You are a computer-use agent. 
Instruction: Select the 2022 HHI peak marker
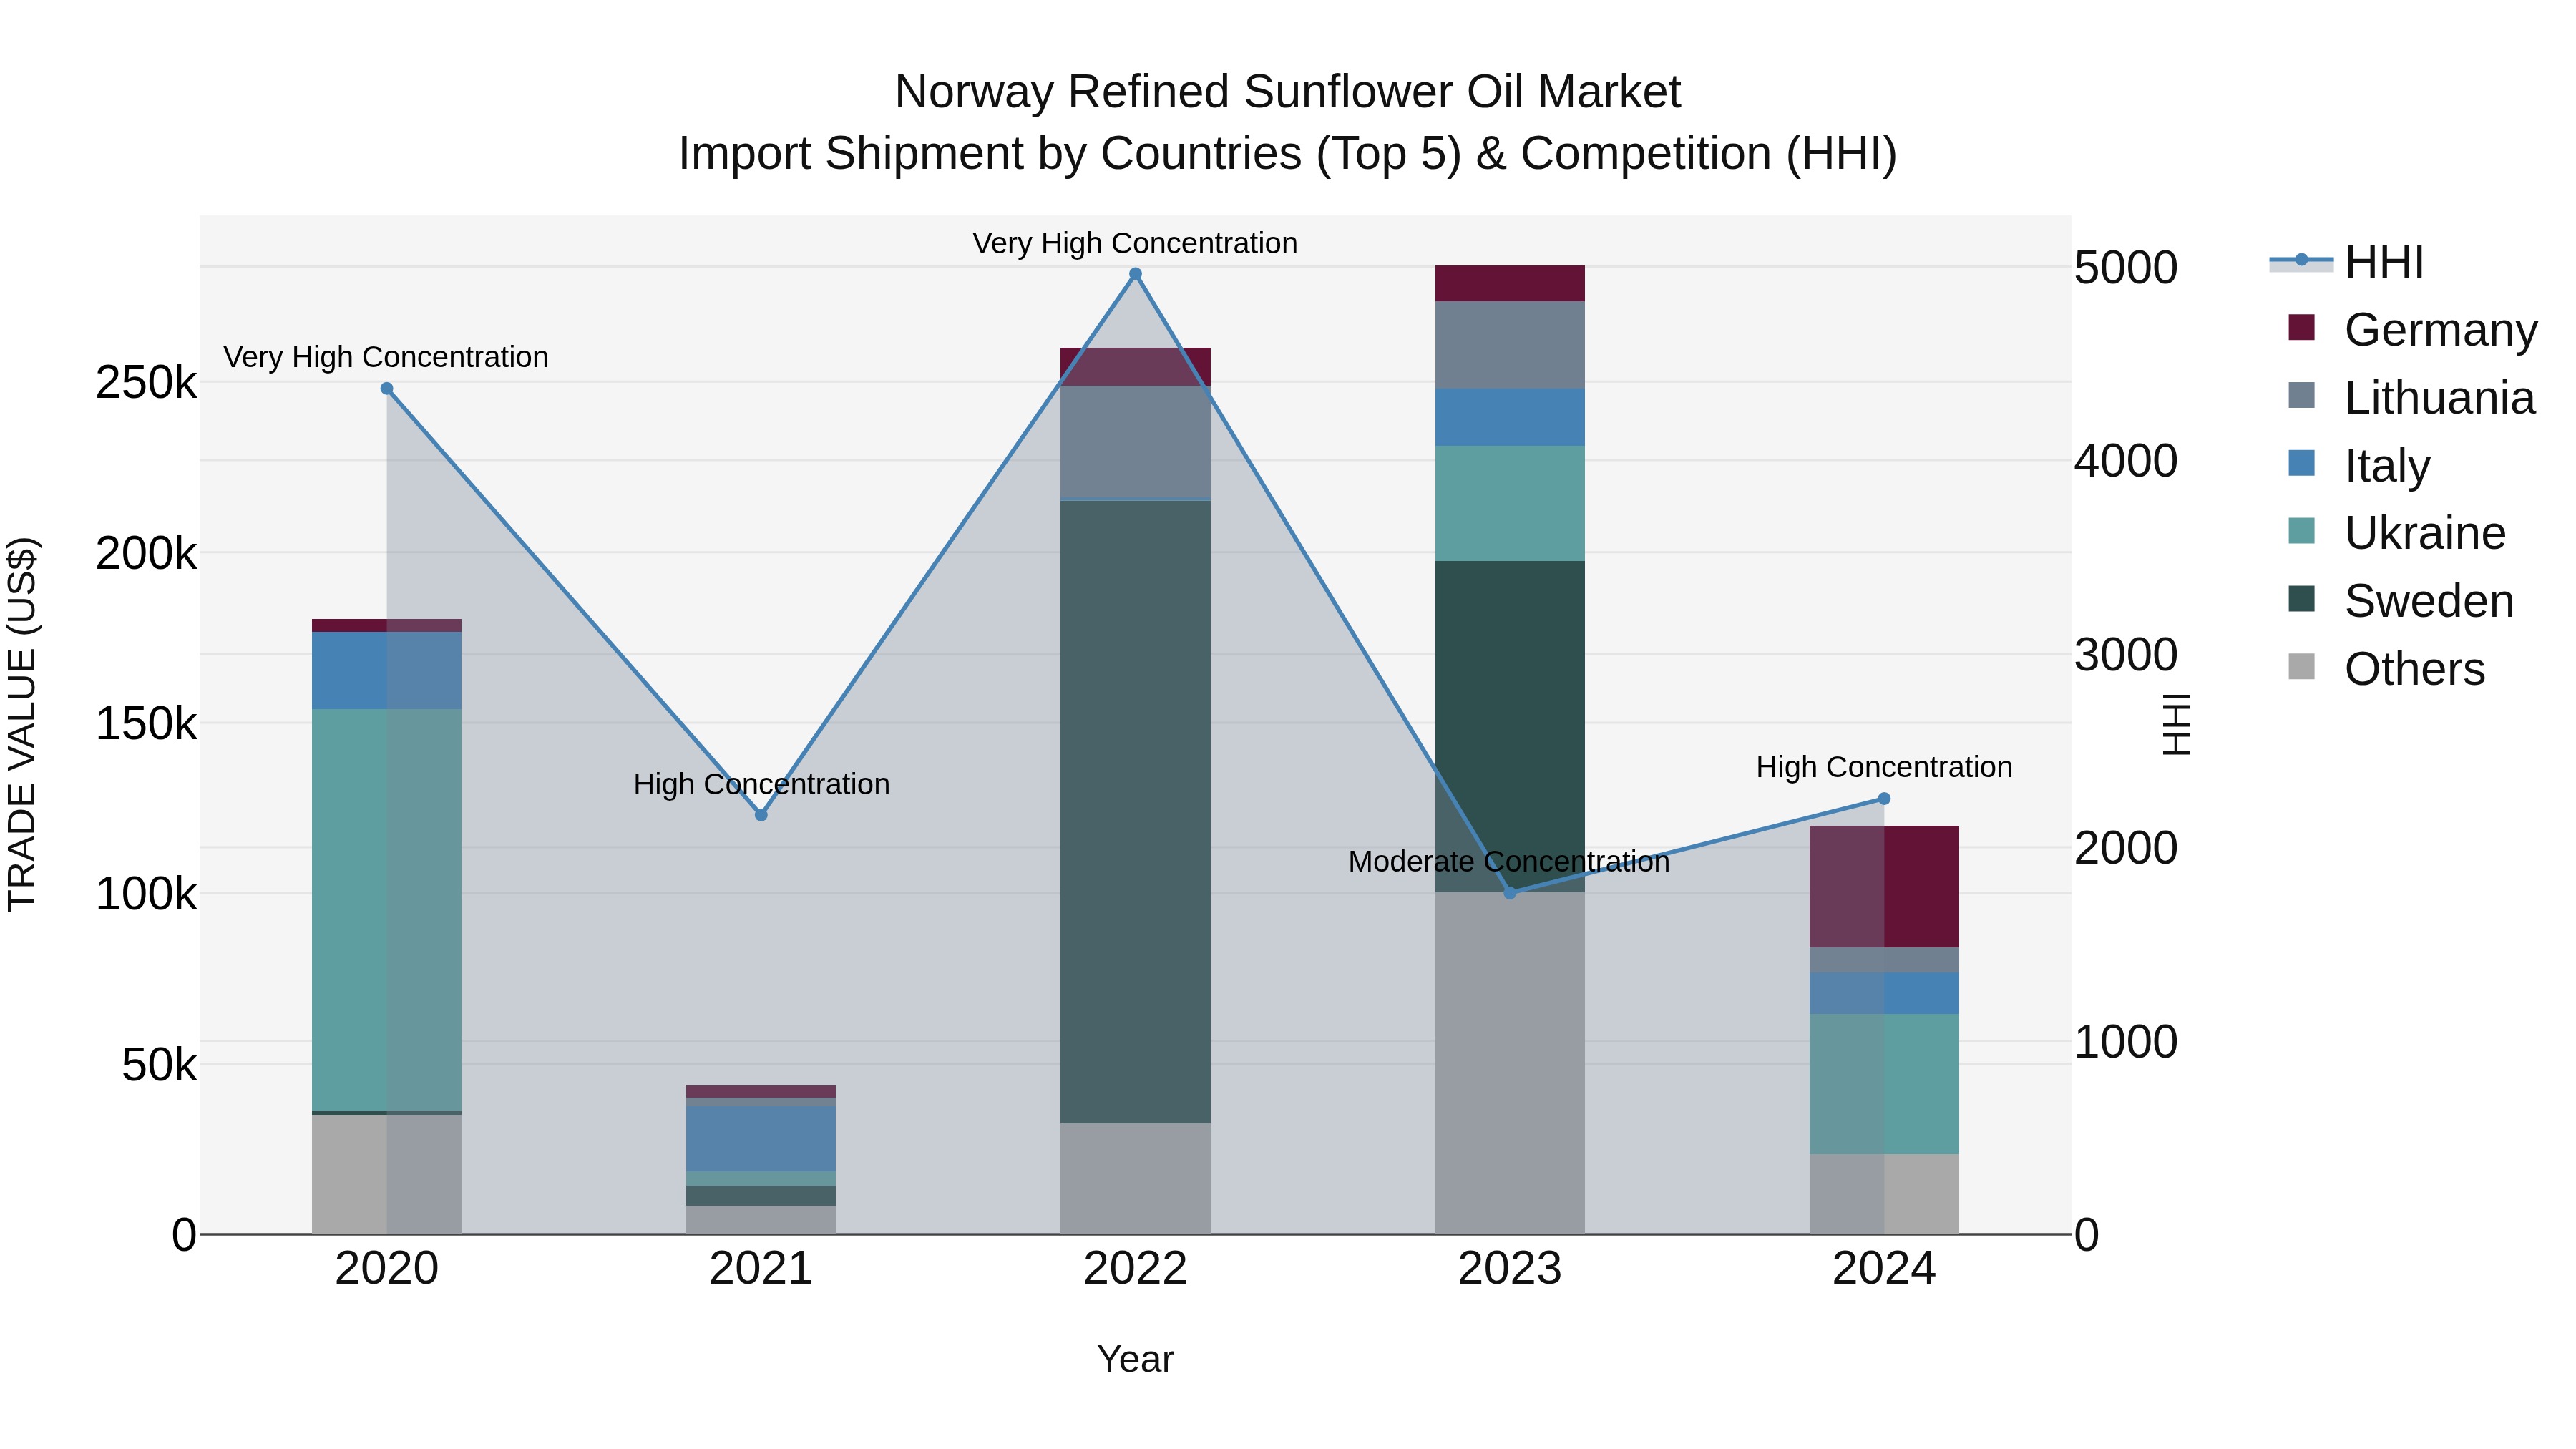point(1135,274)
